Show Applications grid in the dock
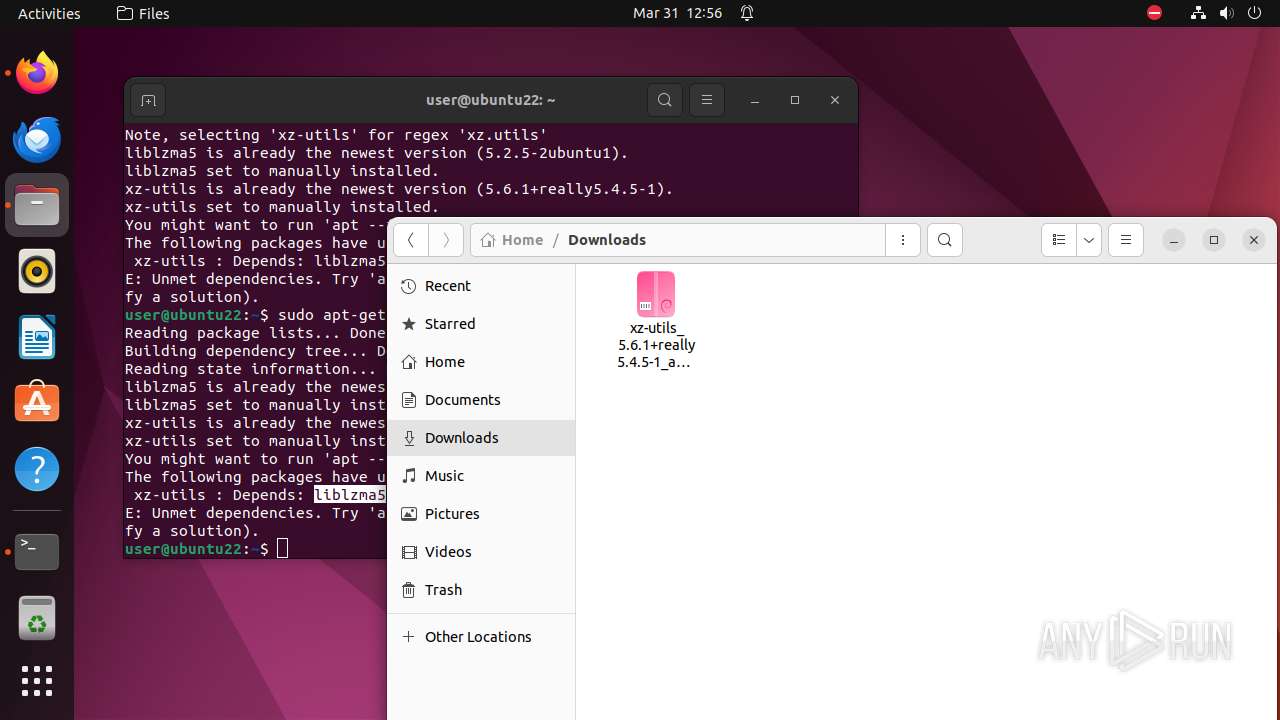This screenshot has height=720, width=1280. click(37, 681)
